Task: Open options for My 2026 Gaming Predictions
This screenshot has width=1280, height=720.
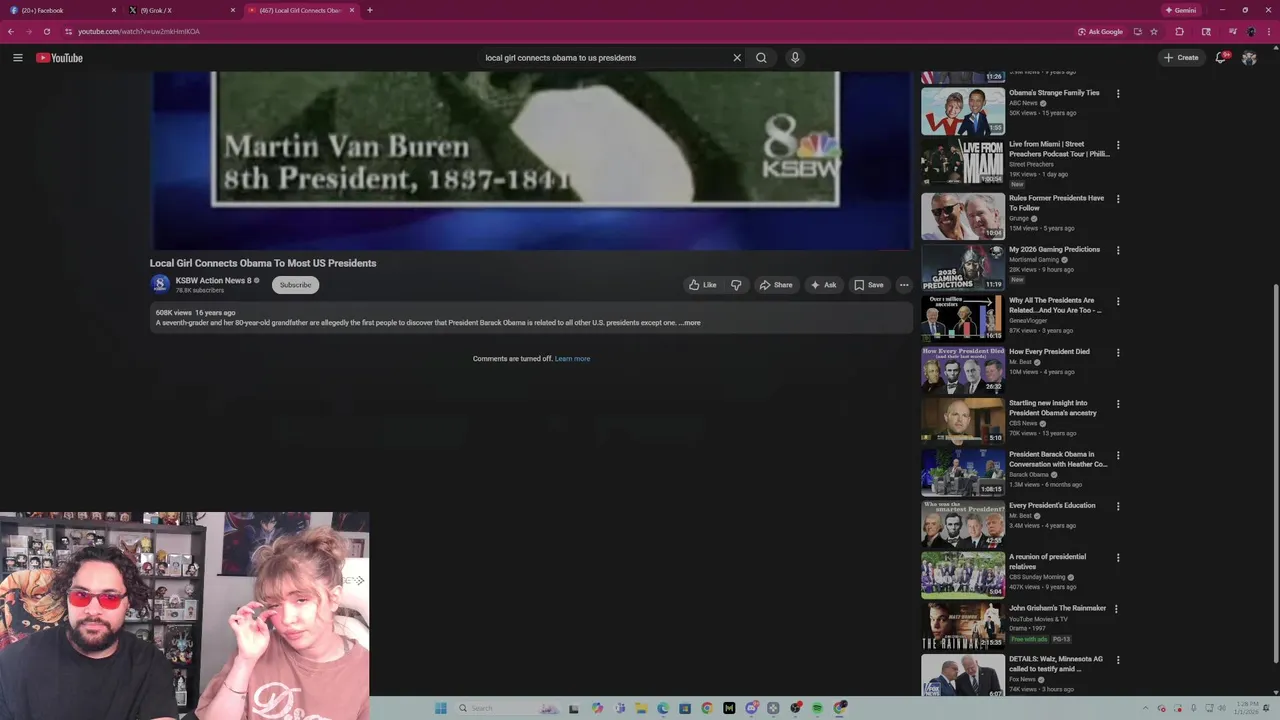Action: tap(1118, 250)
